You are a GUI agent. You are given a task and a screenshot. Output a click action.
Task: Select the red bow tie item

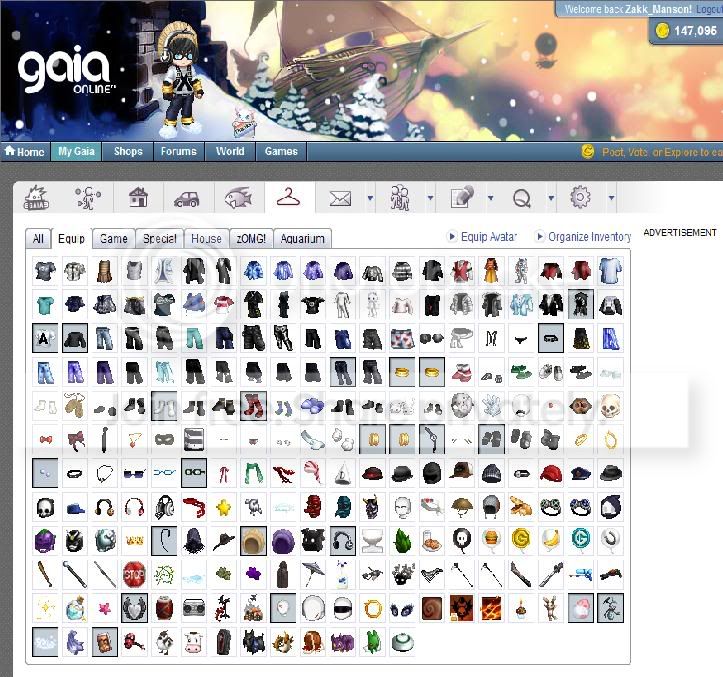(45, 439)
